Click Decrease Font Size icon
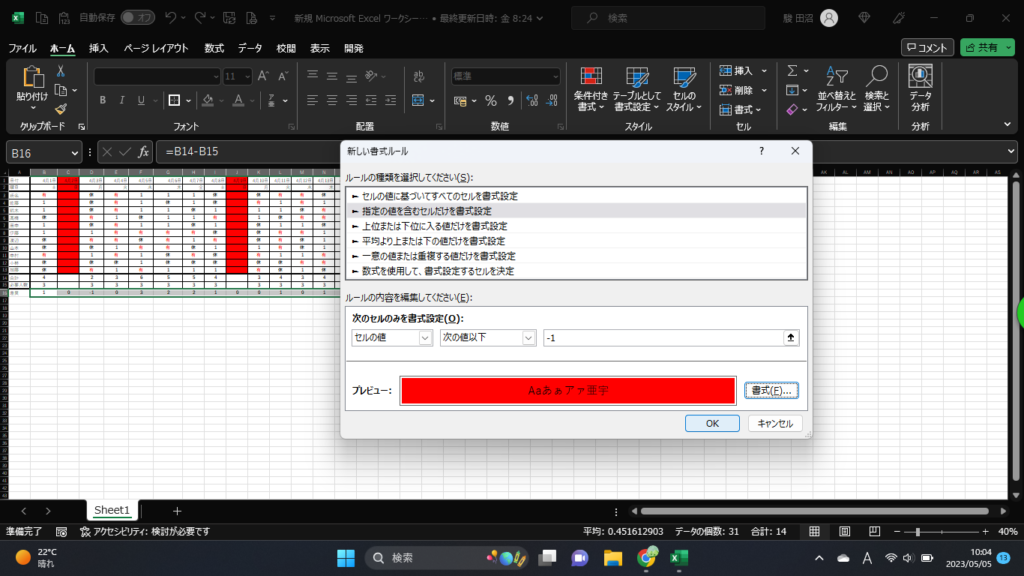The height and width of the screenshot is (576, 1024). (x=283, y=76)
